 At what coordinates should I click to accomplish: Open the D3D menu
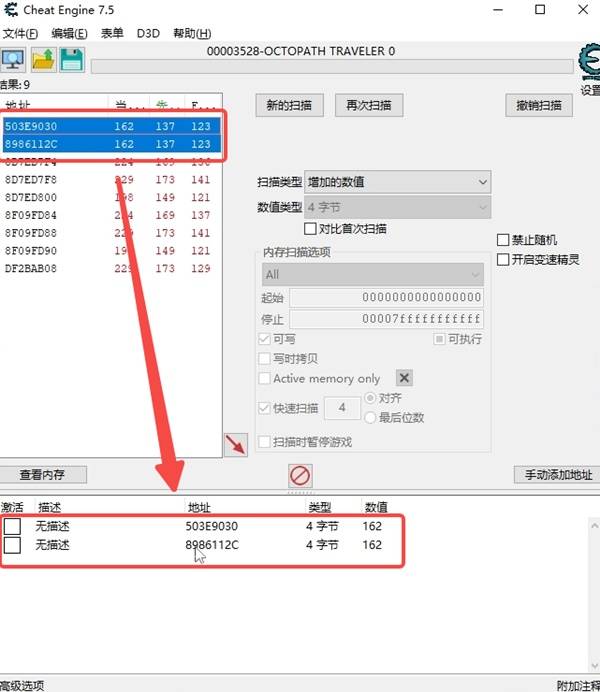point(147,33)
